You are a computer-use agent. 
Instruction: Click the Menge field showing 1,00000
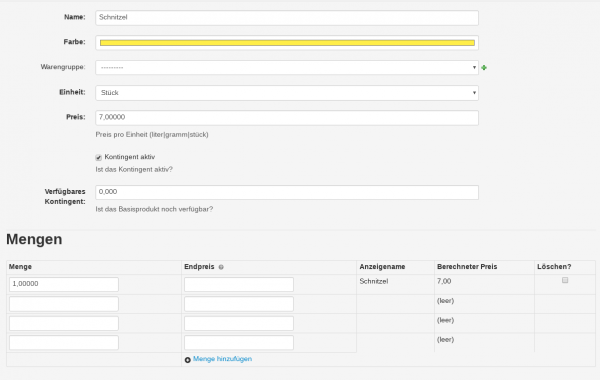click(x=64, y=284)
